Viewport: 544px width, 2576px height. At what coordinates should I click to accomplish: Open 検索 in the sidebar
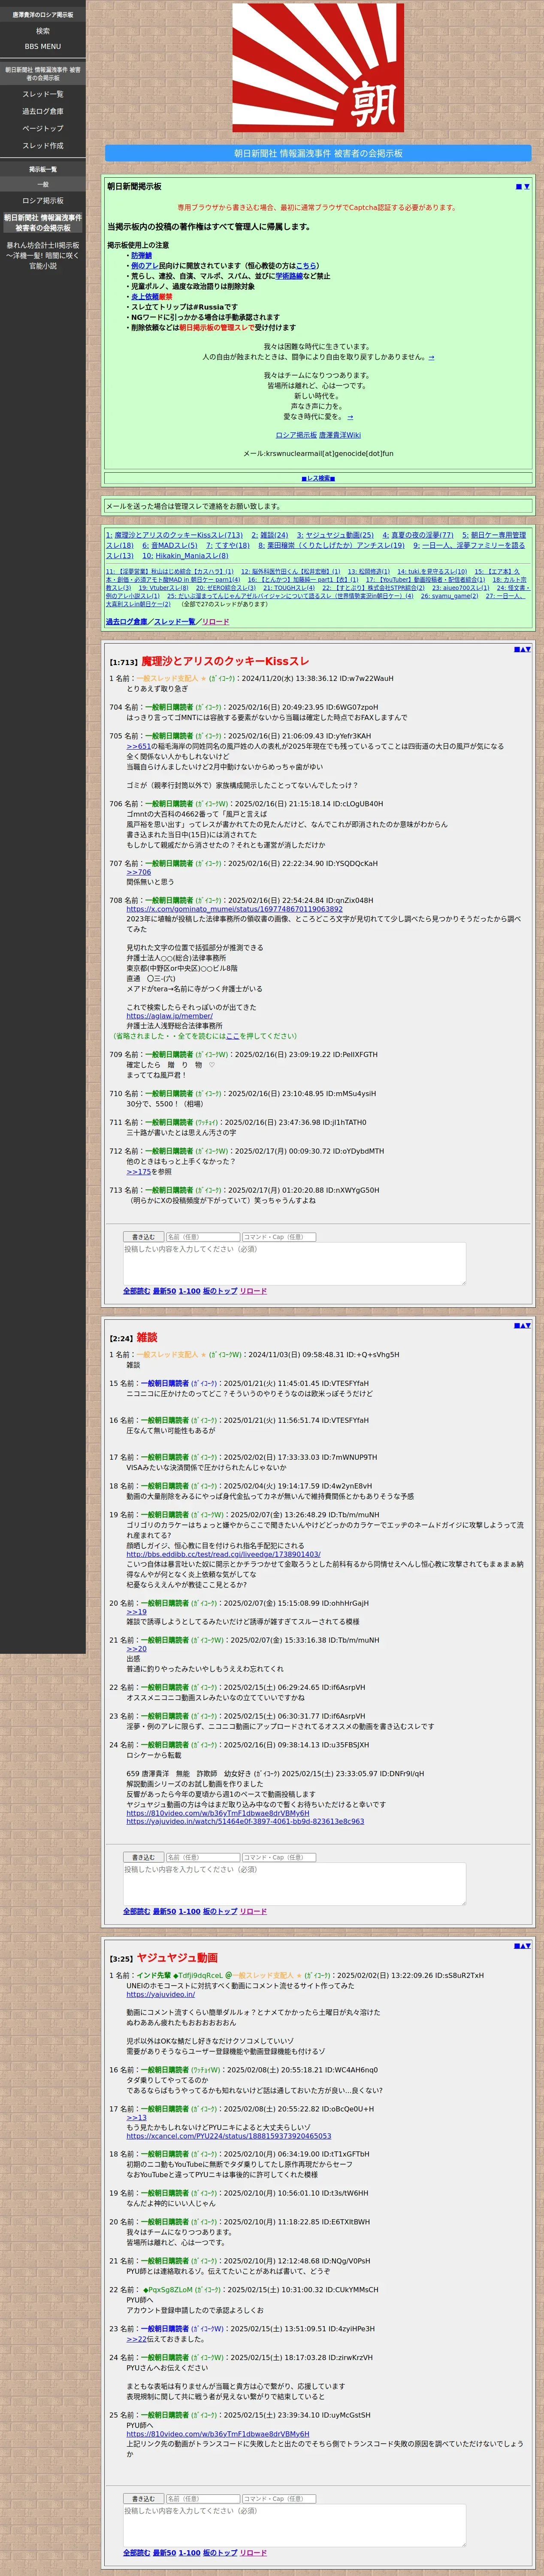43,31
